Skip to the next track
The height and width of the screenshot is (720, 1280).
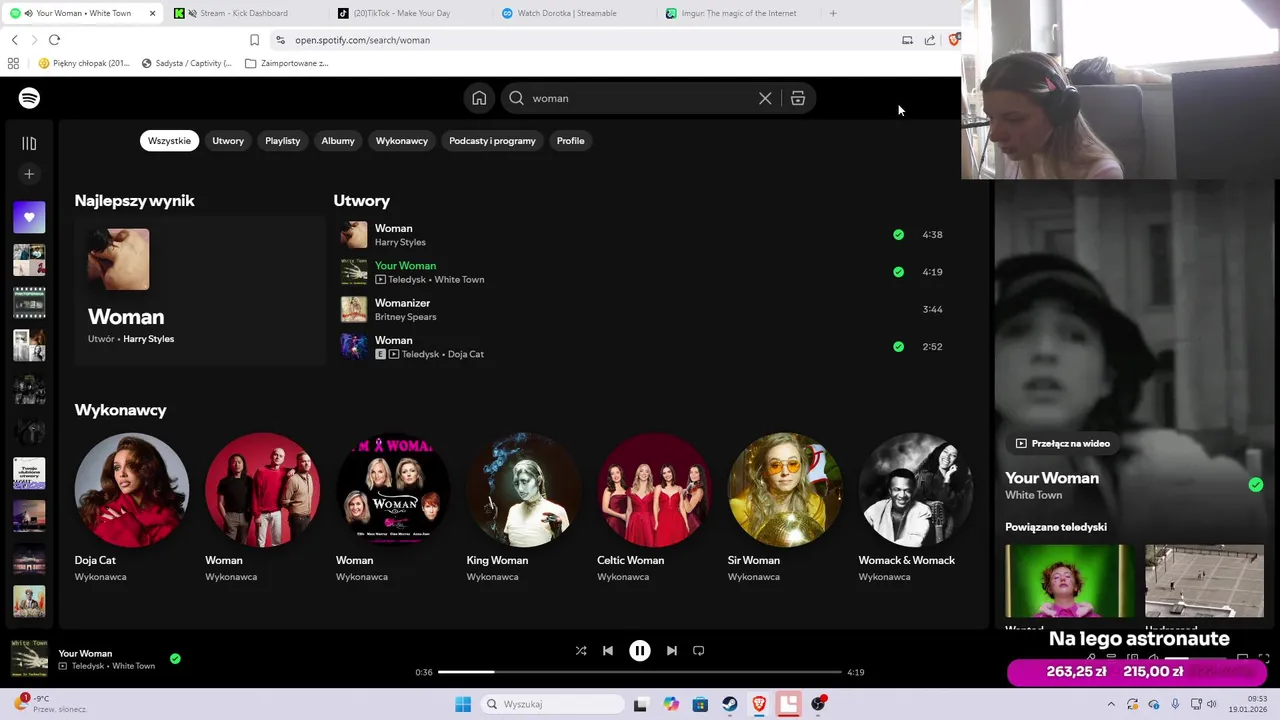[x=672, y=650]
